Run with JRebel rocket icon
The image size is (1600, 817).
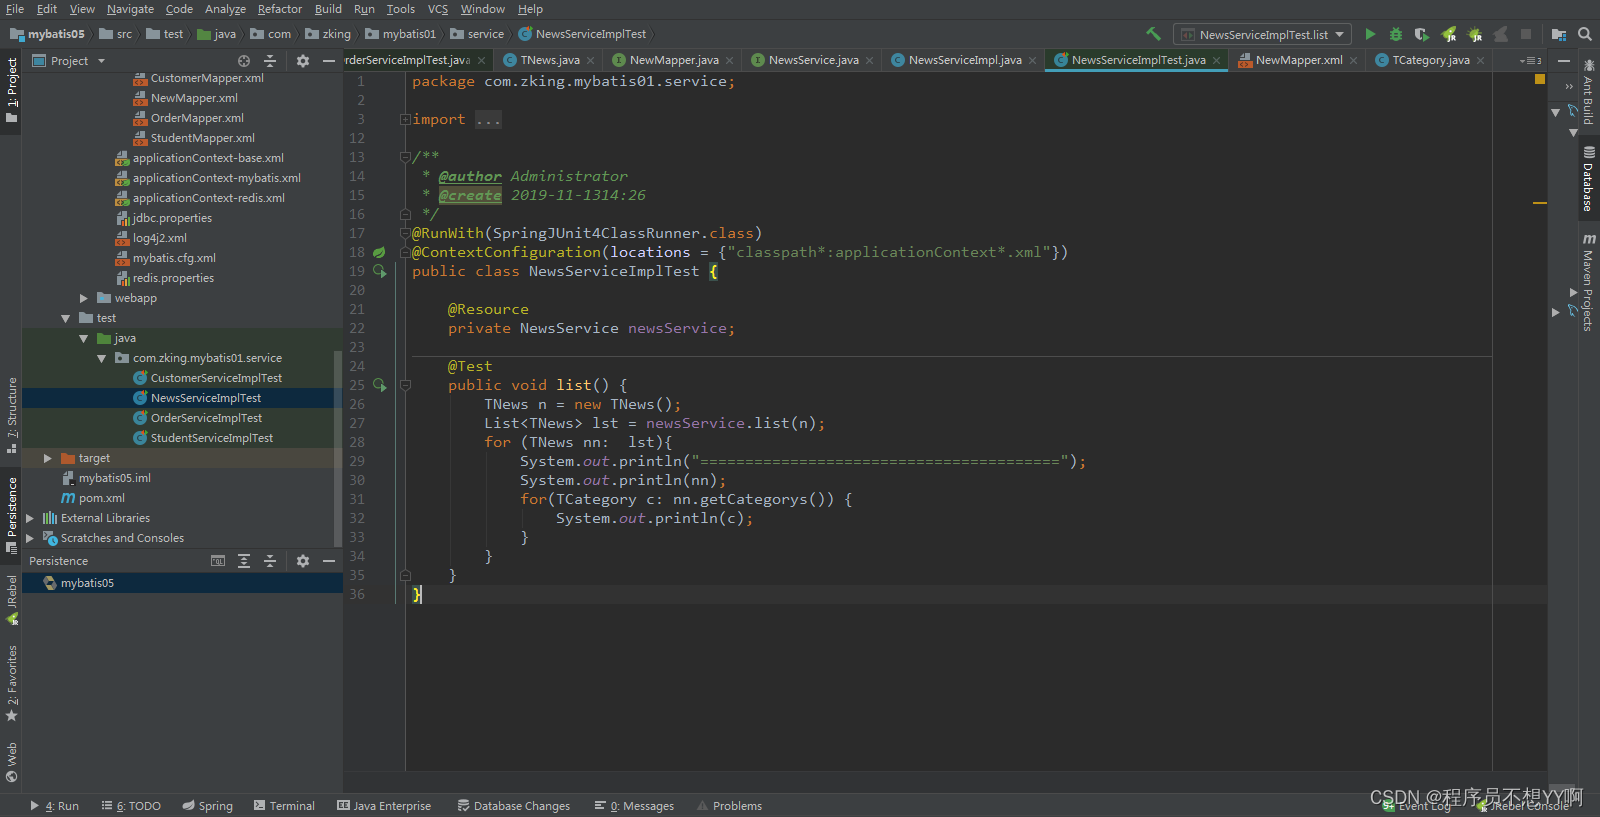(x=1448, y=34)
